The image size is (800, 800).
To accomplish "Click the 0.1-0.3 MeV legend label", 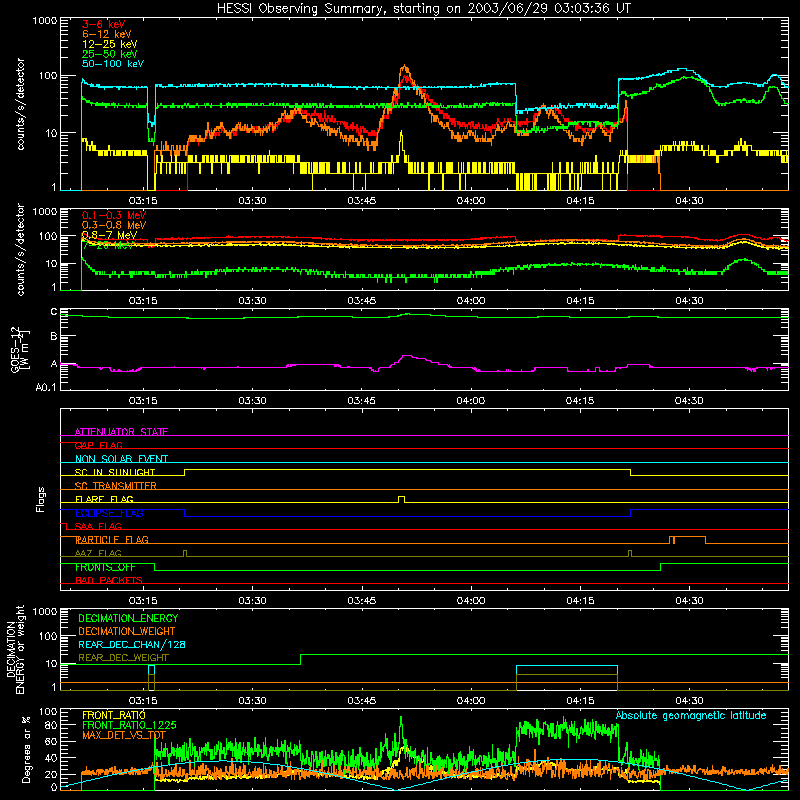I will click(x=114, y=215).
